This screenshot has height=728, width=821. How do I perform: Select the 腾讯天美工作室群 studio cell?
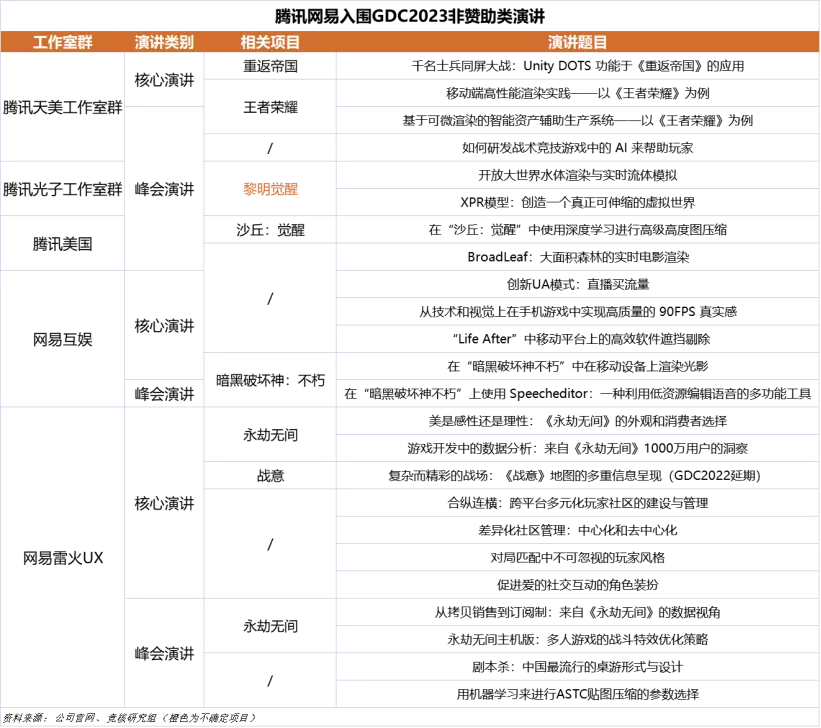coord(62,107)
